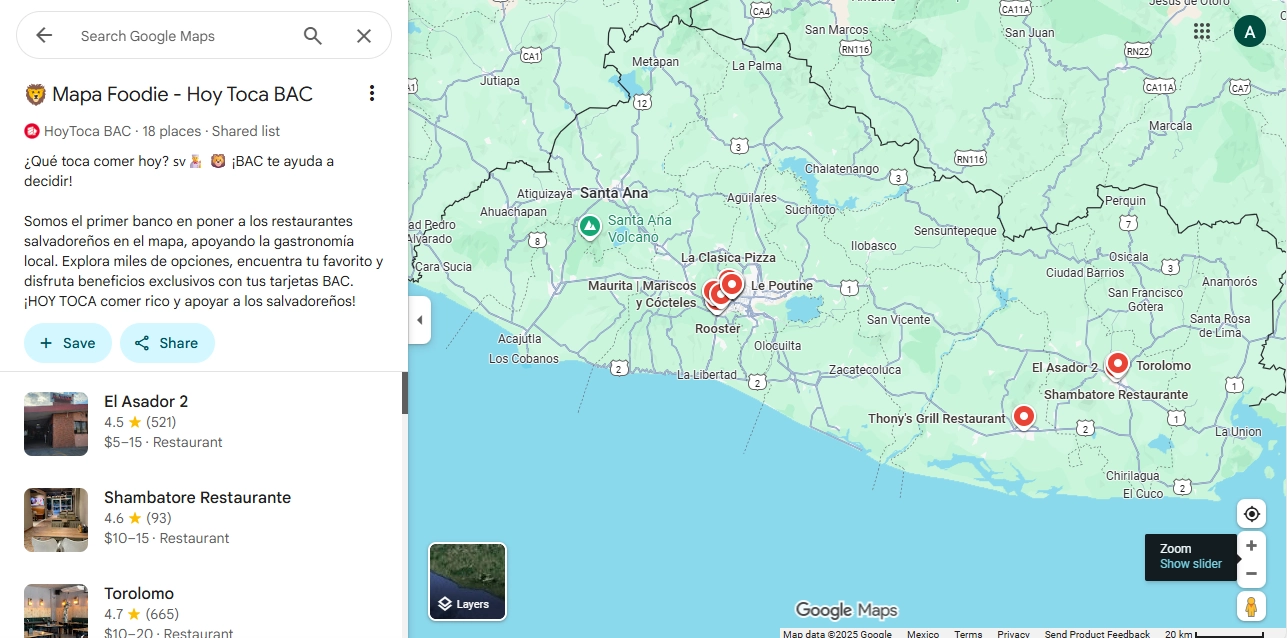1287x638 pixels.
Task: Click the Torolomo restaurant photo thumbnail
Action: pos(56,610)
